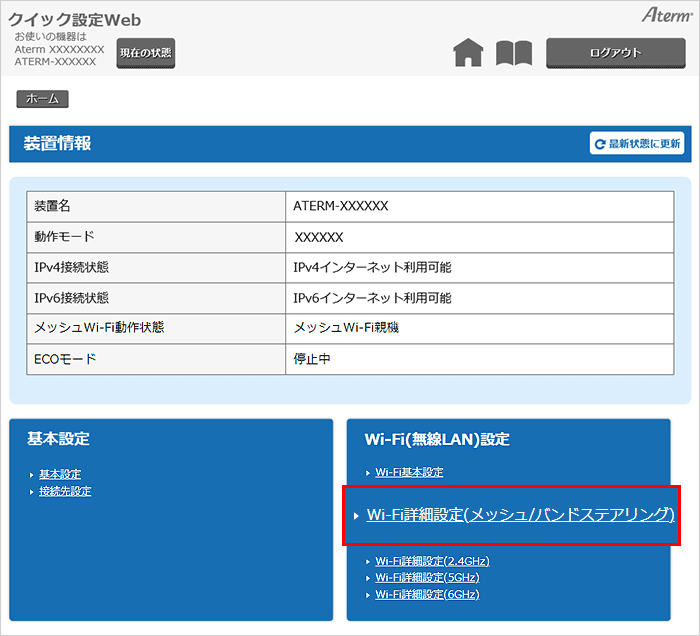Click the メッシュWi-Fi動作状態 row label
700x636 pixels.
click(x=99, y=328)
